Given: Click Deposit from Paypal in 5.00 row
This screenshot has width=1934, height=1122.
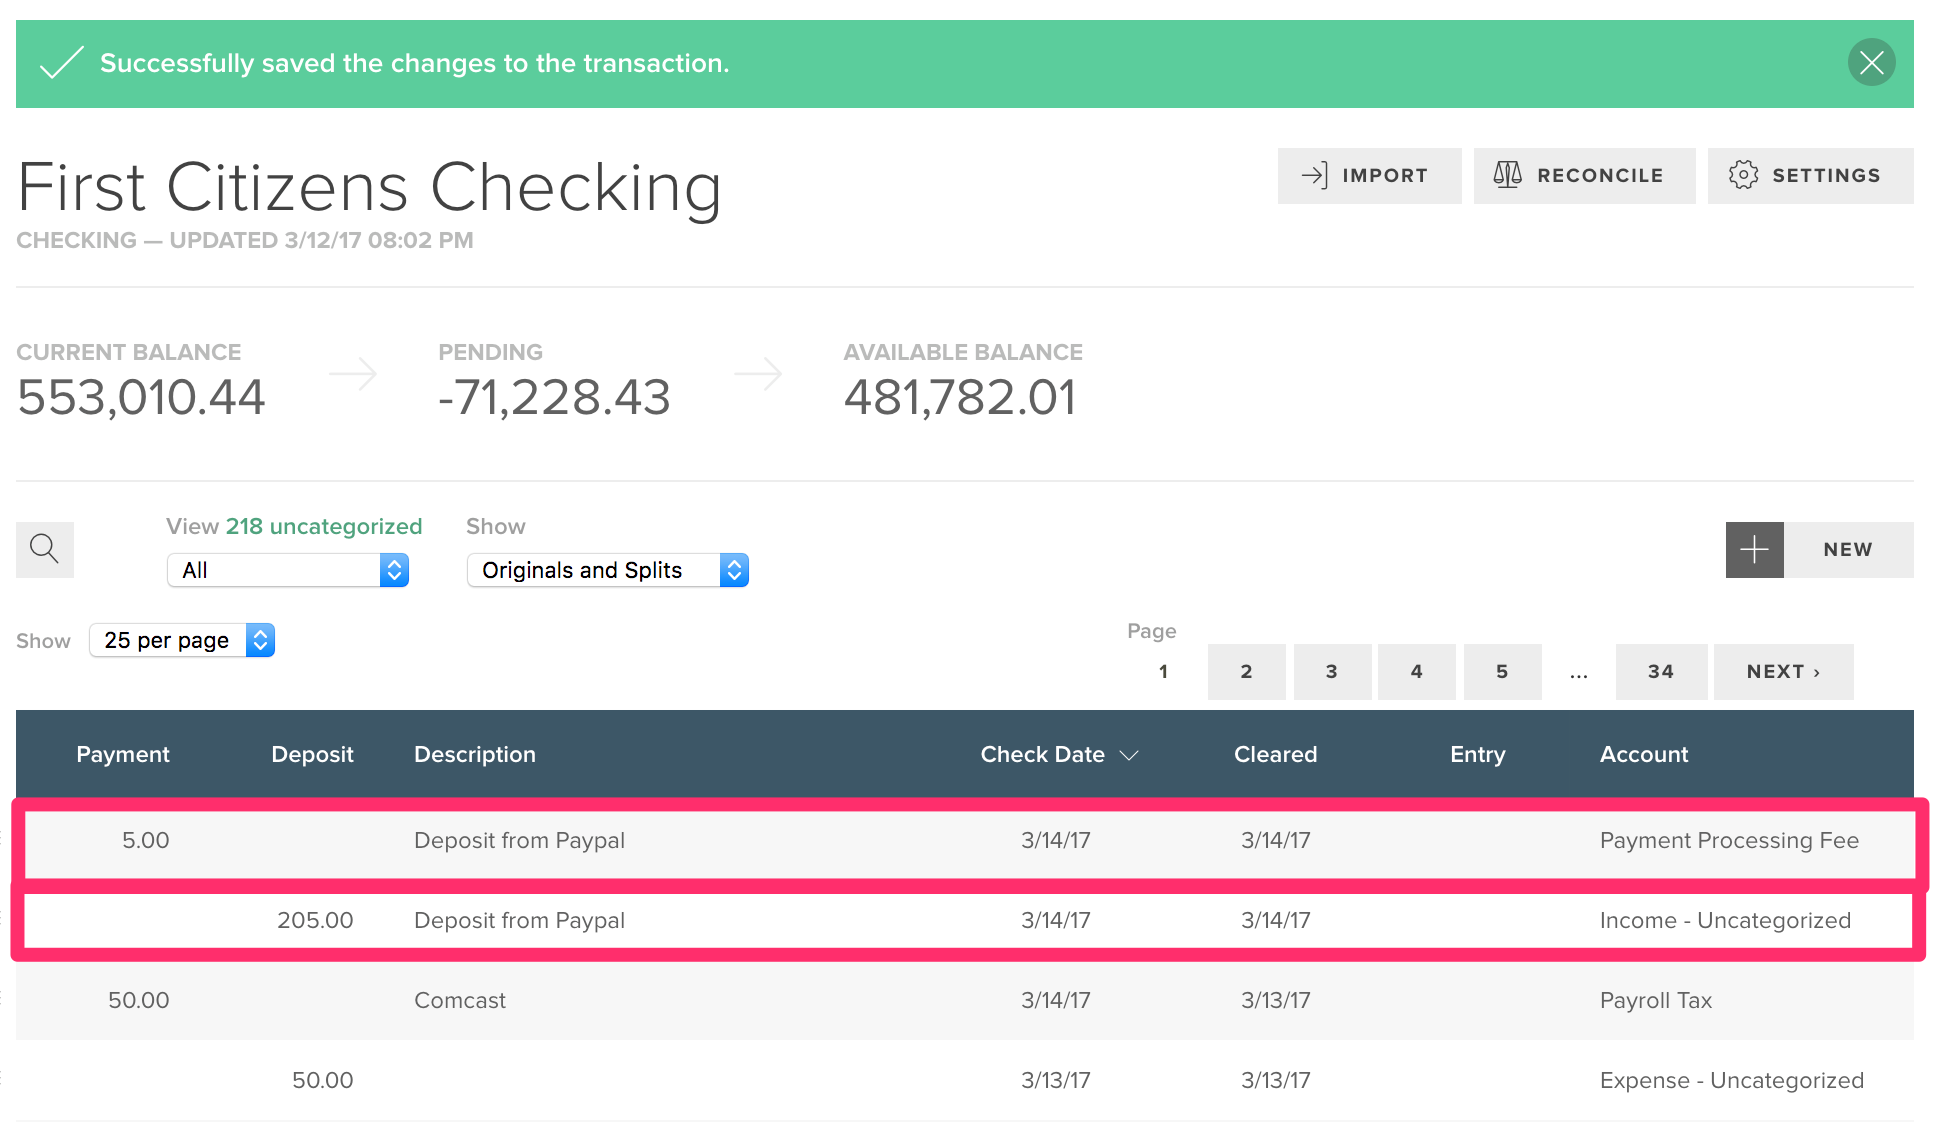Looking at the screenshot, I should click(x=519, y=840).
